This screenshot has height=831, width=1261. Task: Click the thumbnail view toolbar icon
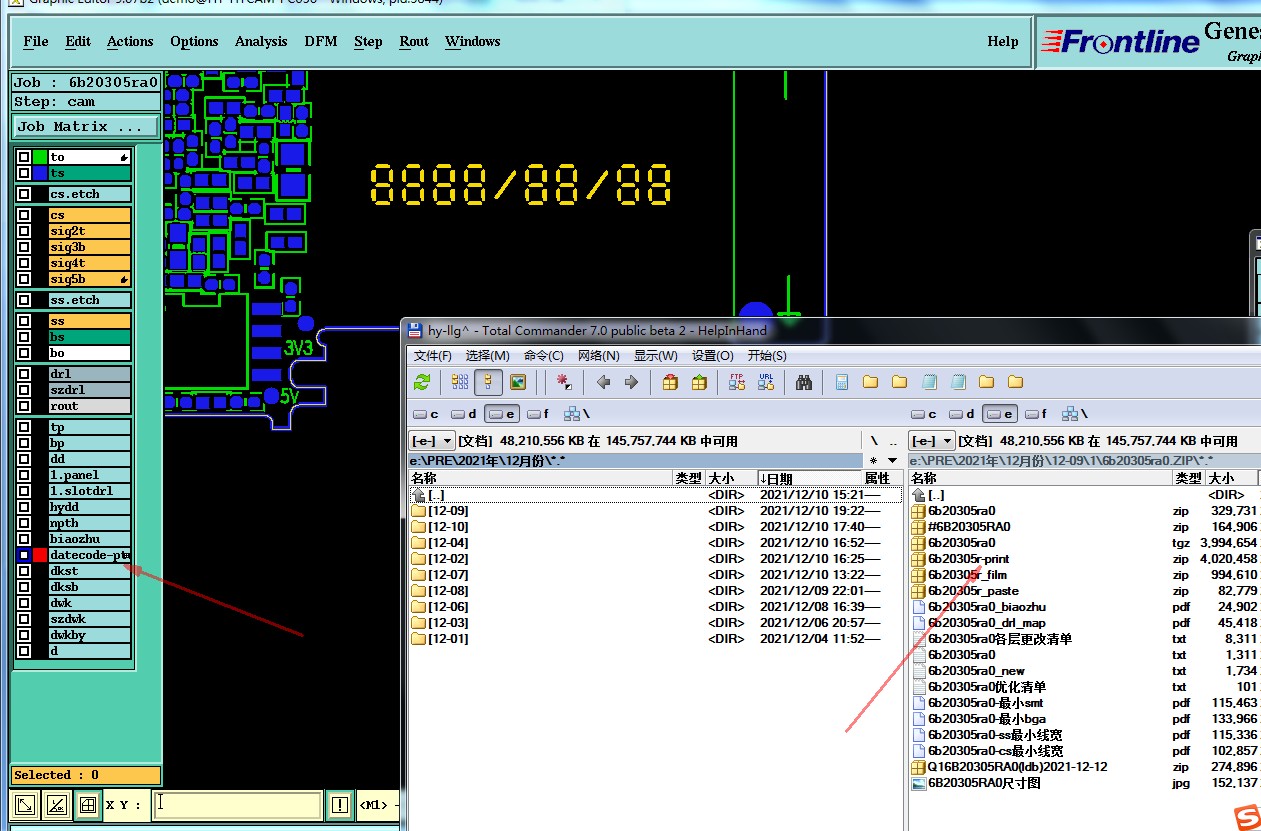pos(517,382)
